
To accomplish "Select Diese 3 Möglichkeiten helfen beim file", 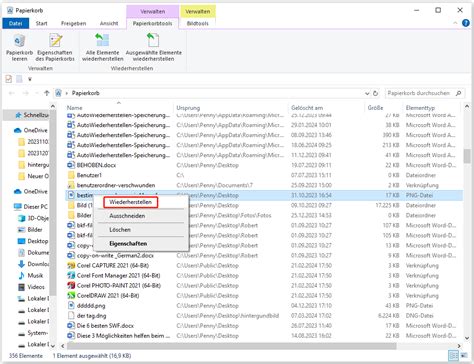I will click(x=123, y=336).
